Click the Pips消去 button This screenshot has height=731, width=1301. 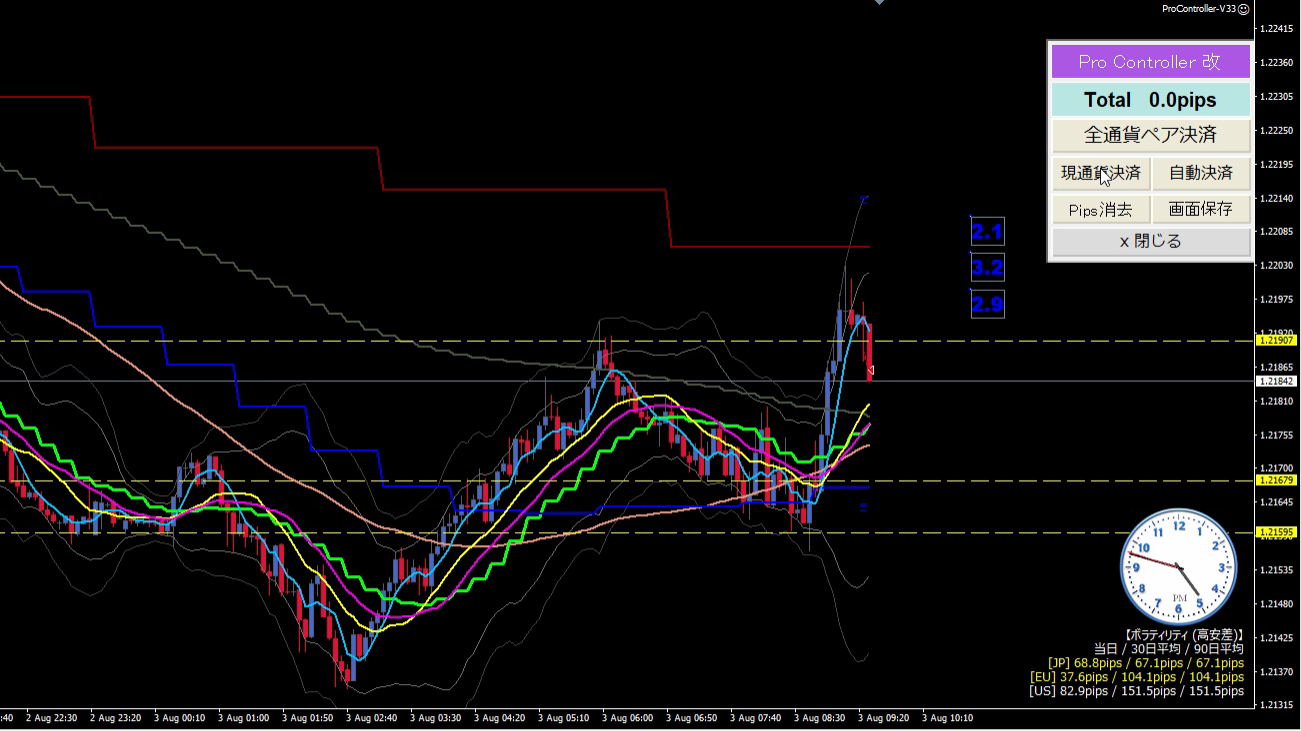pos(1101,209)
